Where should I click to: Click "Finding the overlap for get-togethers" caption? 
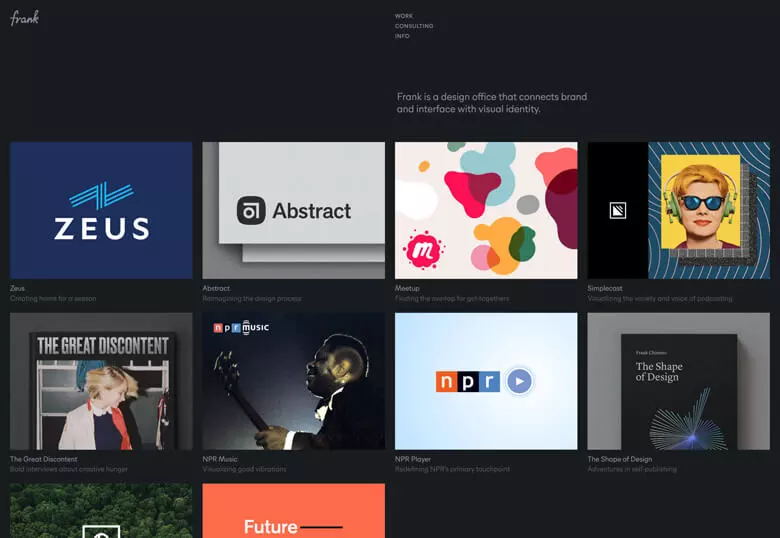coord(452,299)
